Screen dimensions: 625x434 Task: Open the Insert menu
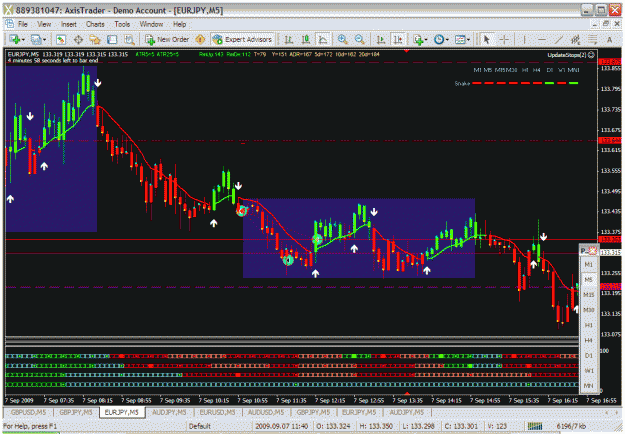pyautogui.click(x=69, y=24)
